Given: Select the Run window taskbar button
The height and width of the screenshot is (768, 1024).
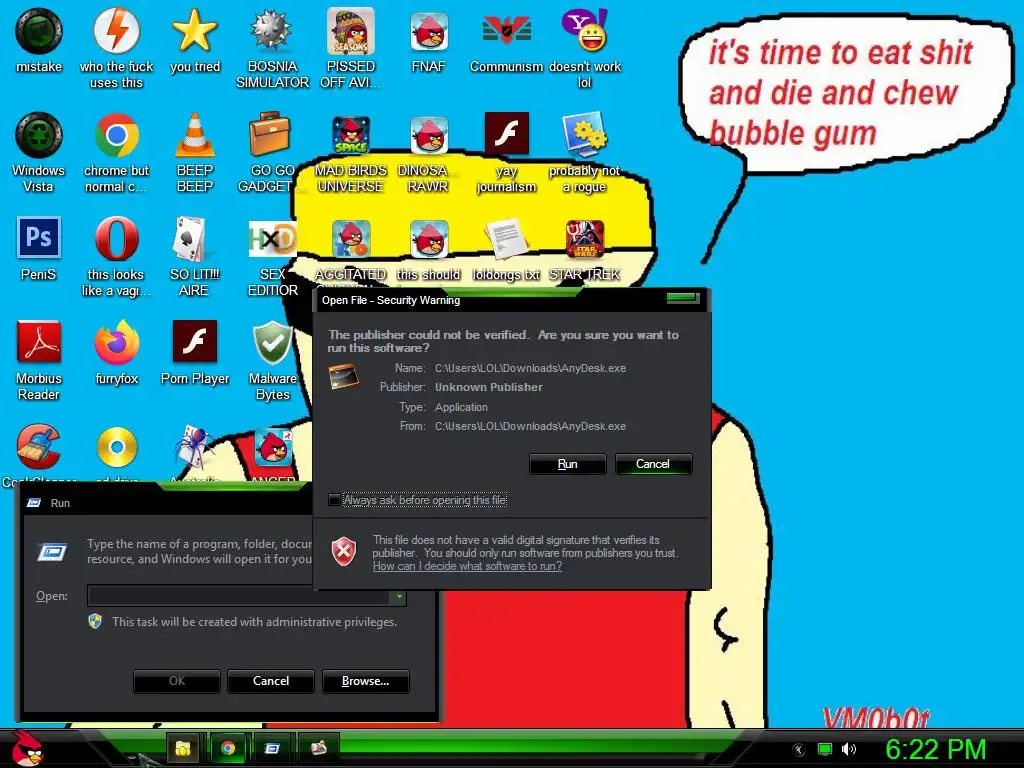Looking at the screenshot, I should [272, 748].
